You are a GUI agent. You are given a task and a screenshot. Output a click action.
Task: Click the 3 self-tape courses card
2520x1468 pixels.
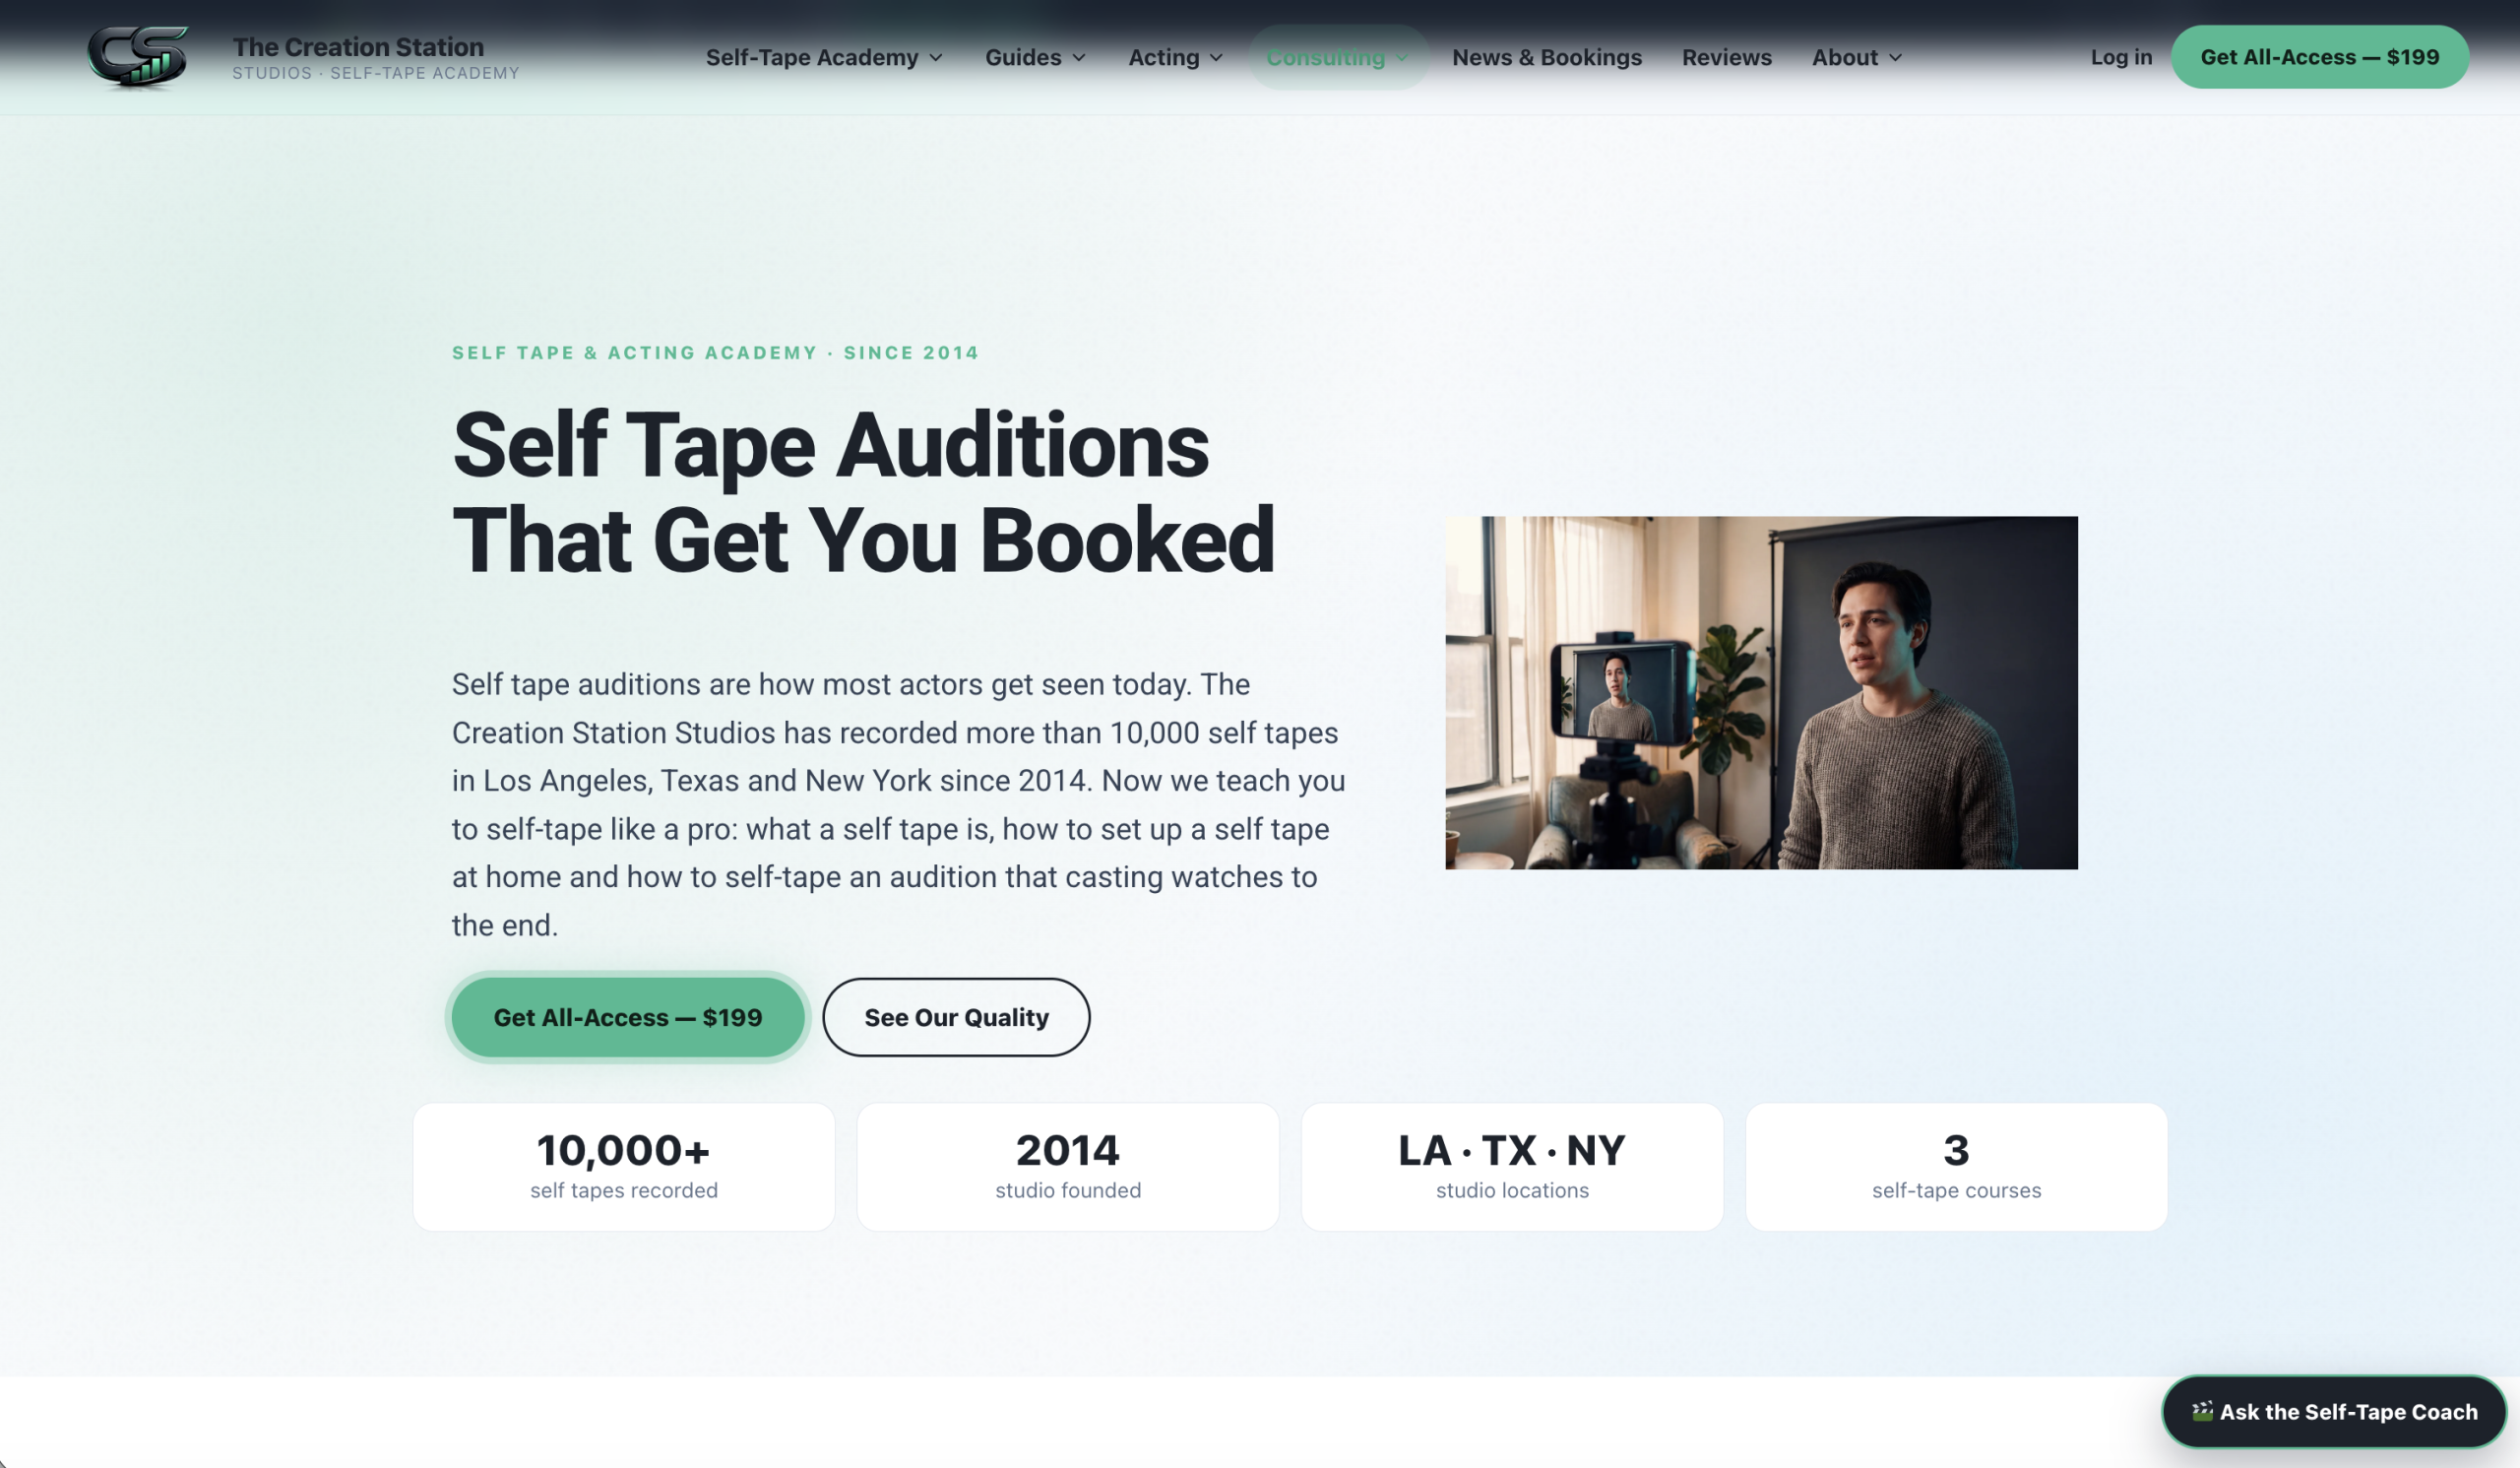[1956, 1166]
